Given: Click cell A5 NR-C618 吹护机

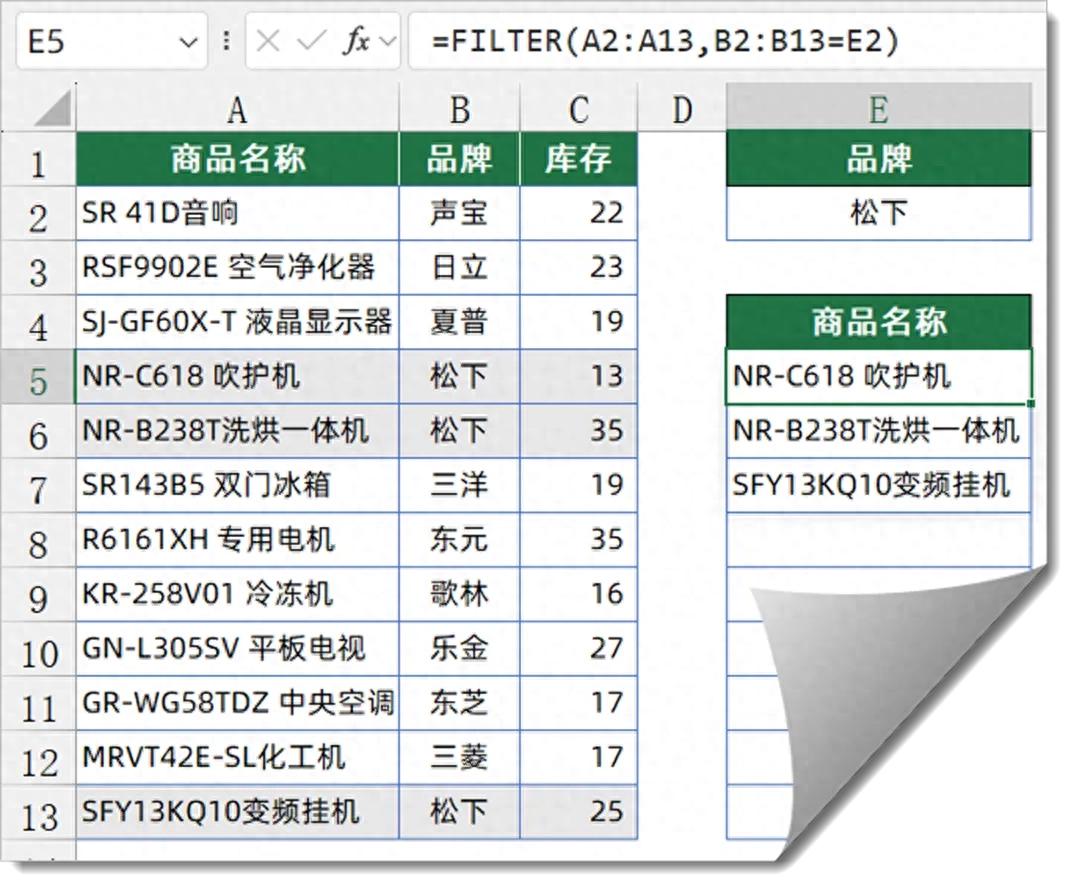Looking at the screenshot, I should [x=237, y=377].
